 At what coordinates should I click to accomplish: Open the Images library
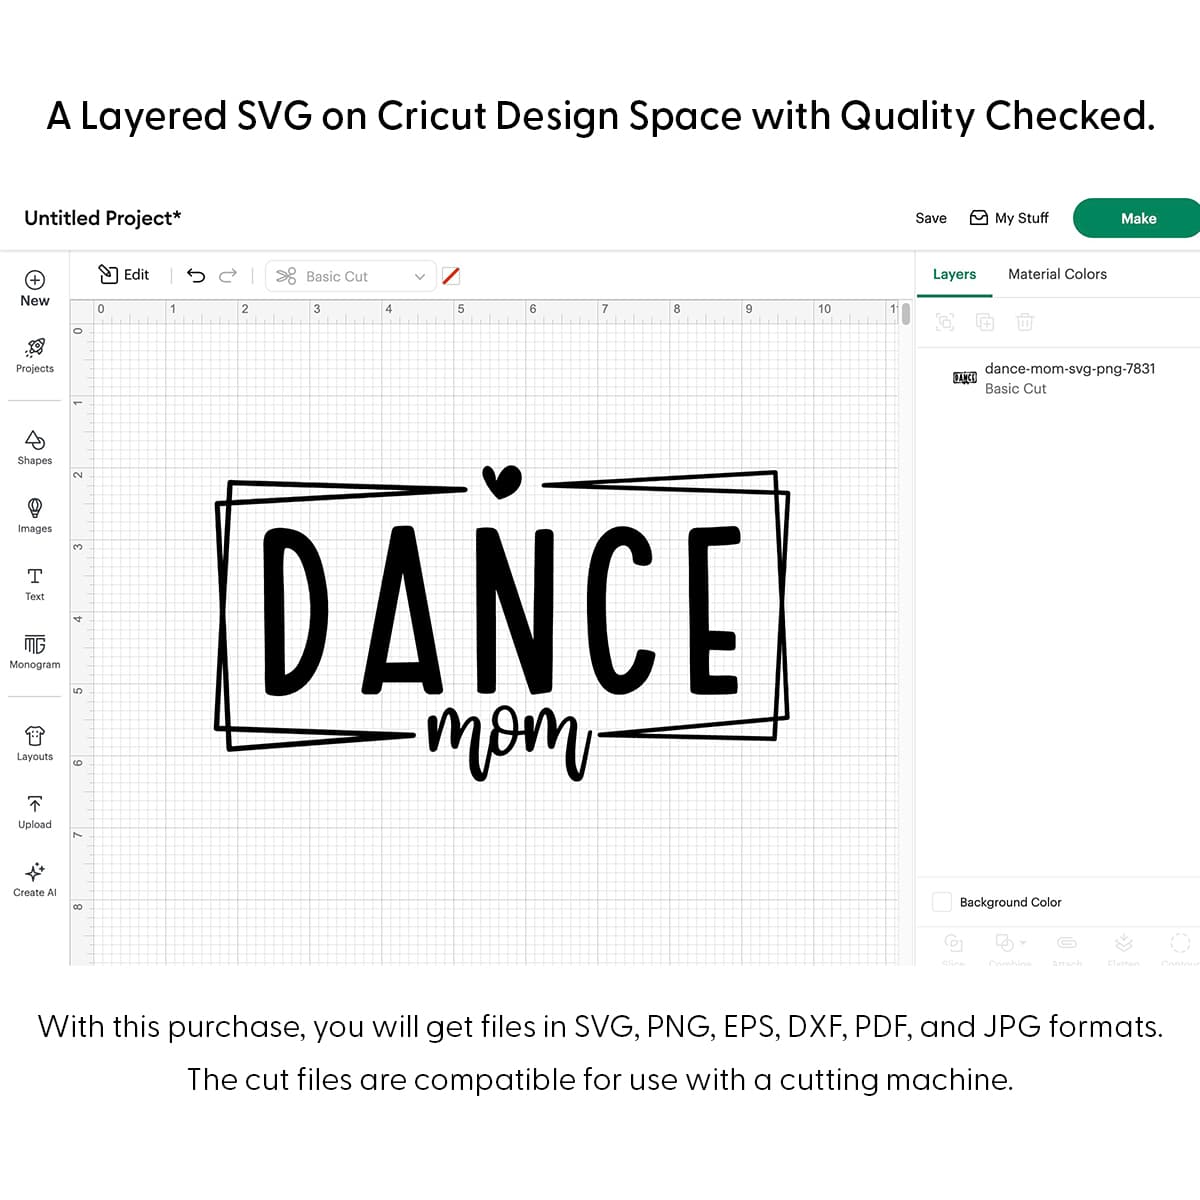(x=35, y=514)
